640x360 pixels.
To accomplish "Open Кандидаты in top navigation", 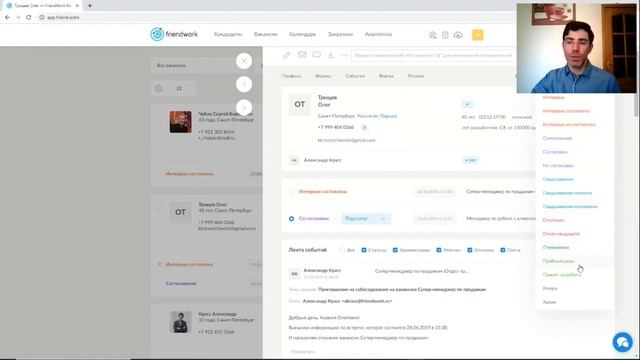I will click(228, 34).
